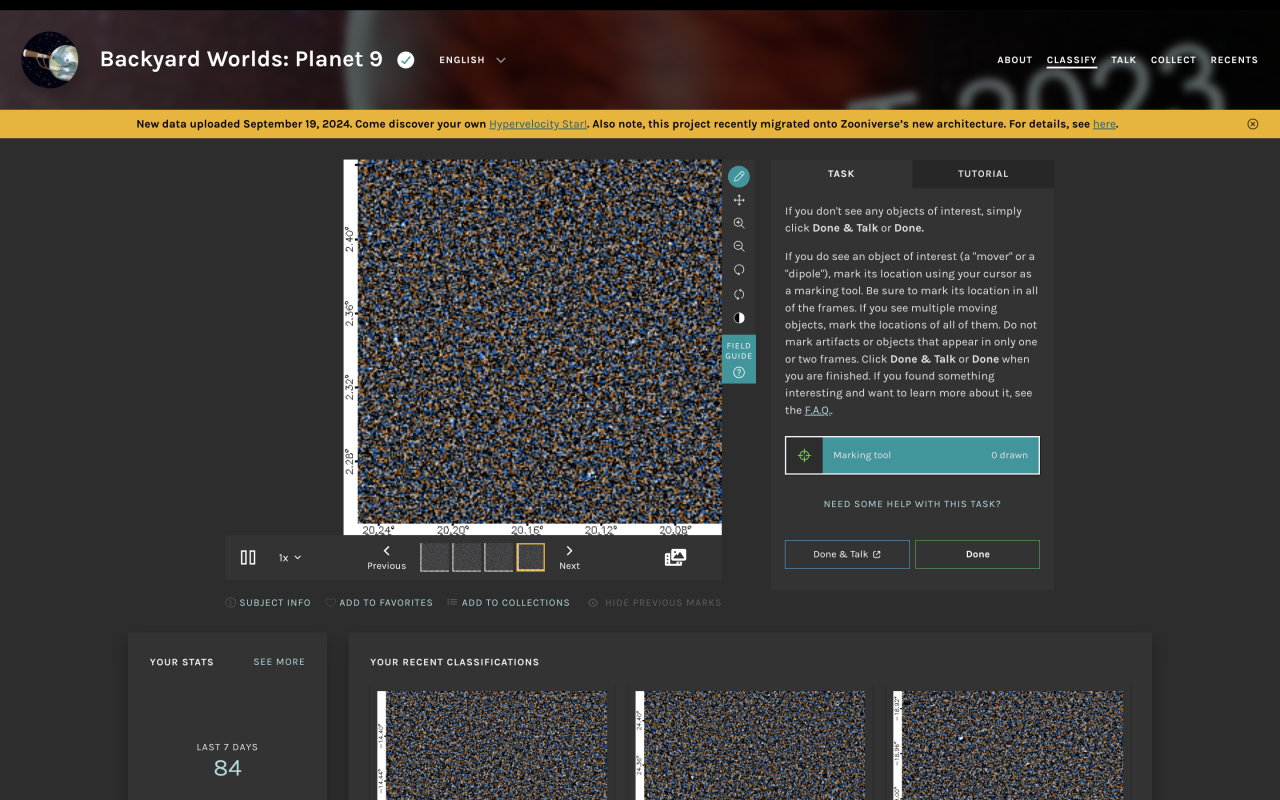Reset the image view
Screen dimensions: 1280x800
tap(739, 294)
